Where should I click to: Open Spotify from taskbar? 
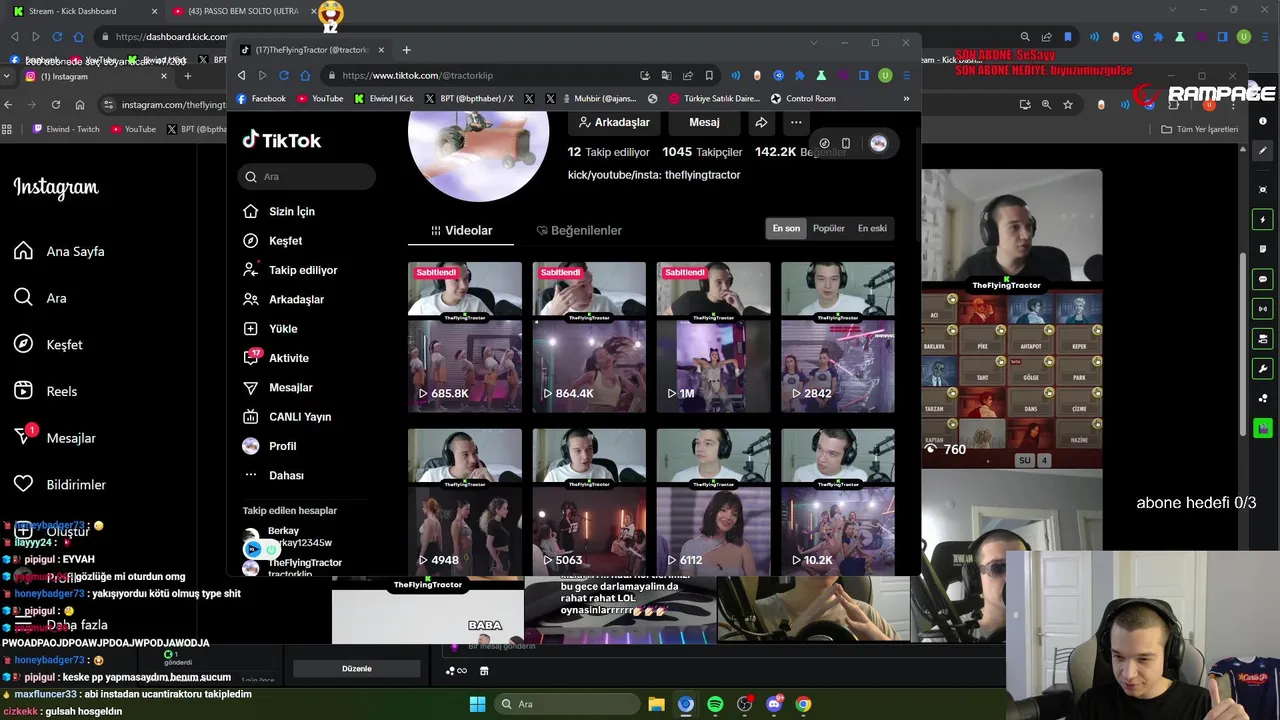pos(715,704)
